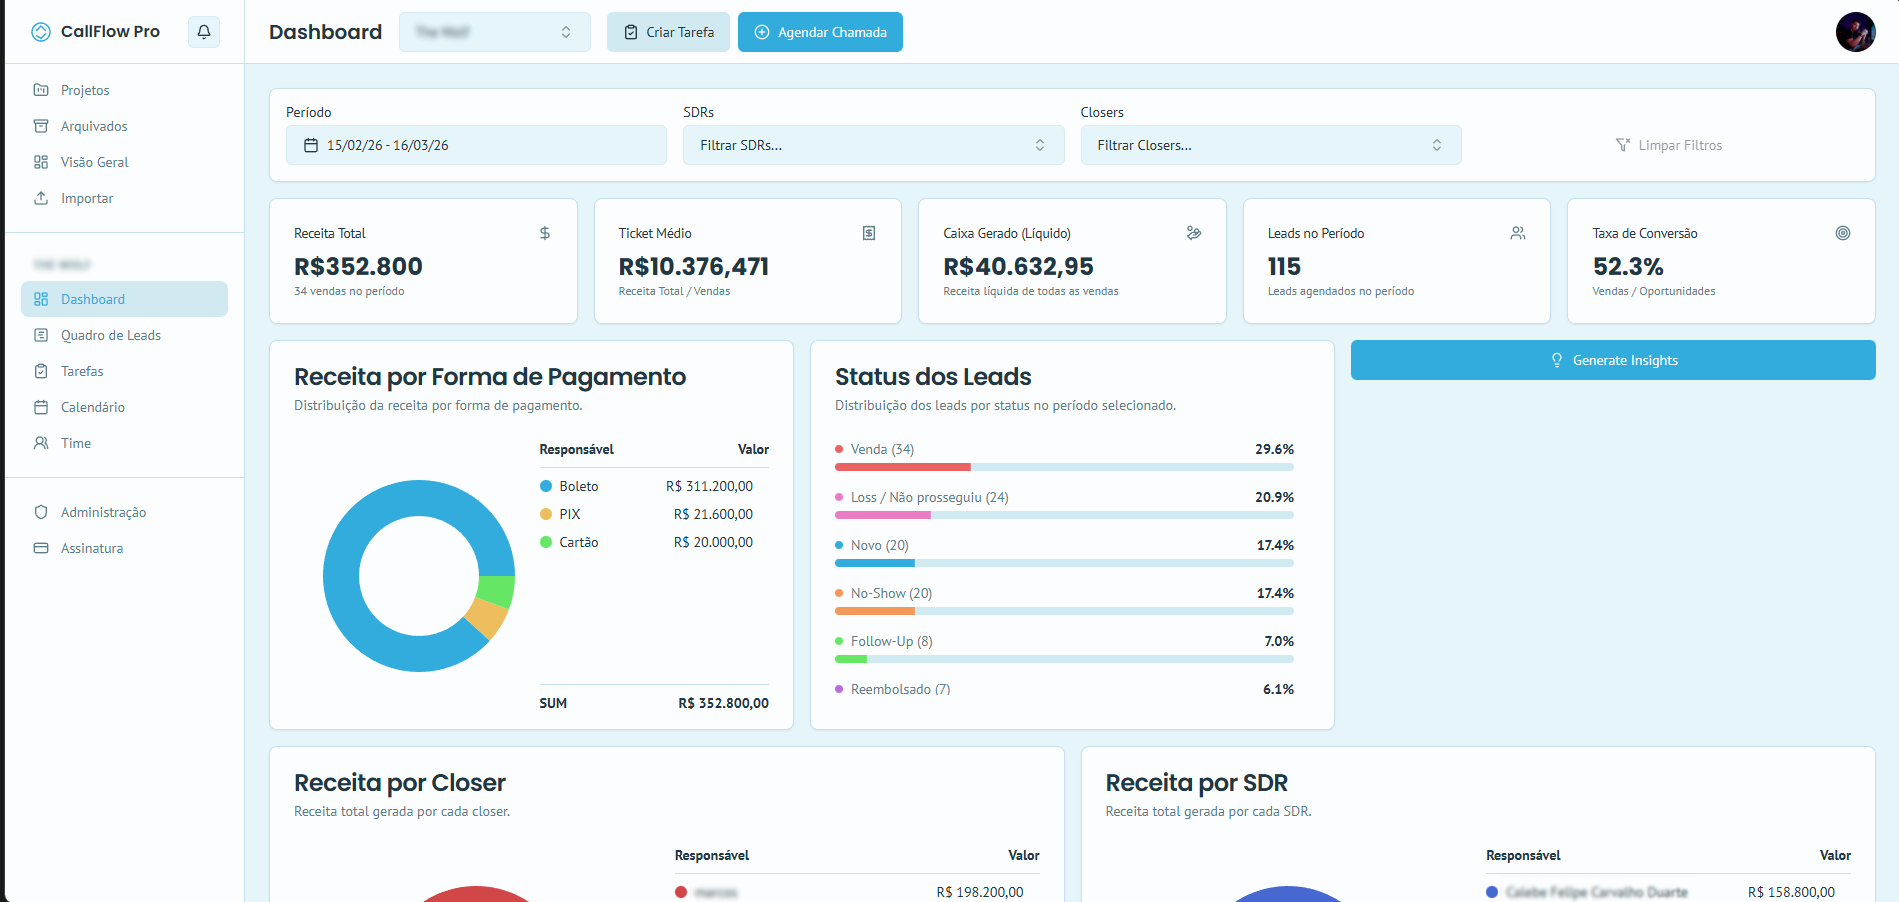Viewport: 1899px width, 902px height.
Task: Click Limpar Filtros button
Action: pyautogui.click(x=1668, y=145)
